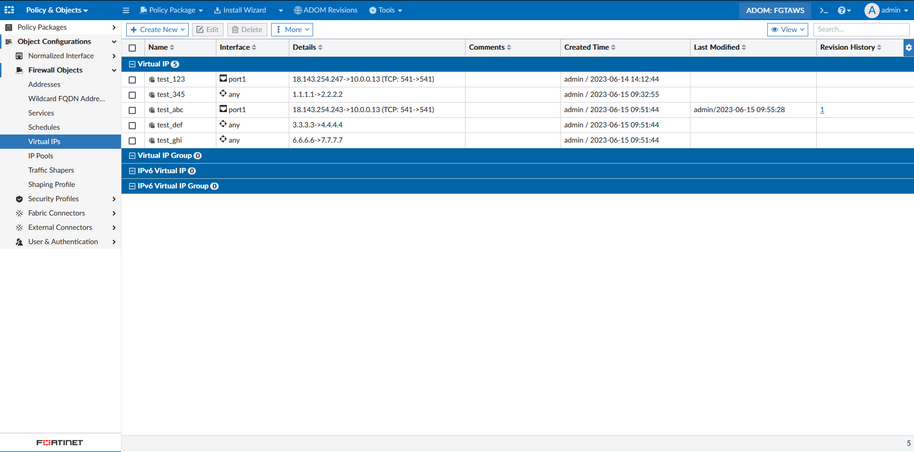The image size is (914, 452).
Task: Click the Delete button
Action: [247, 30]
